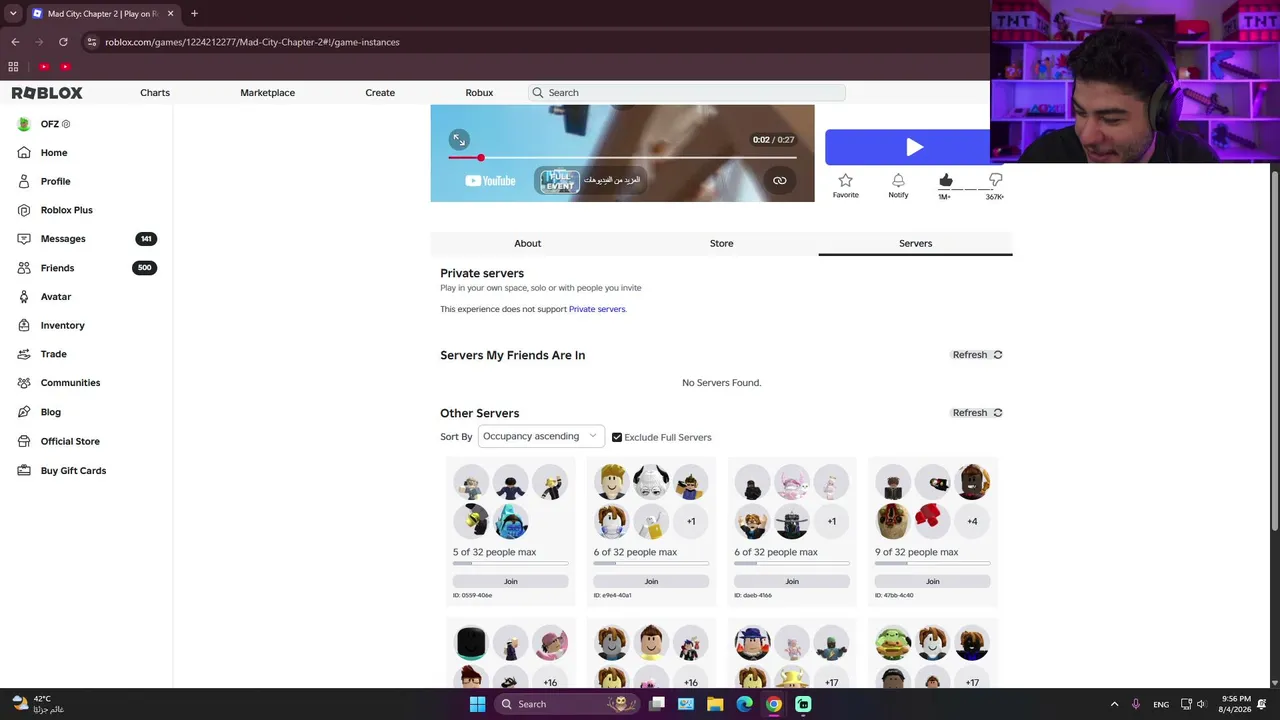Reload the page in the browser
The width and height of the screenshot is (1280, 720).
point(63,42)
